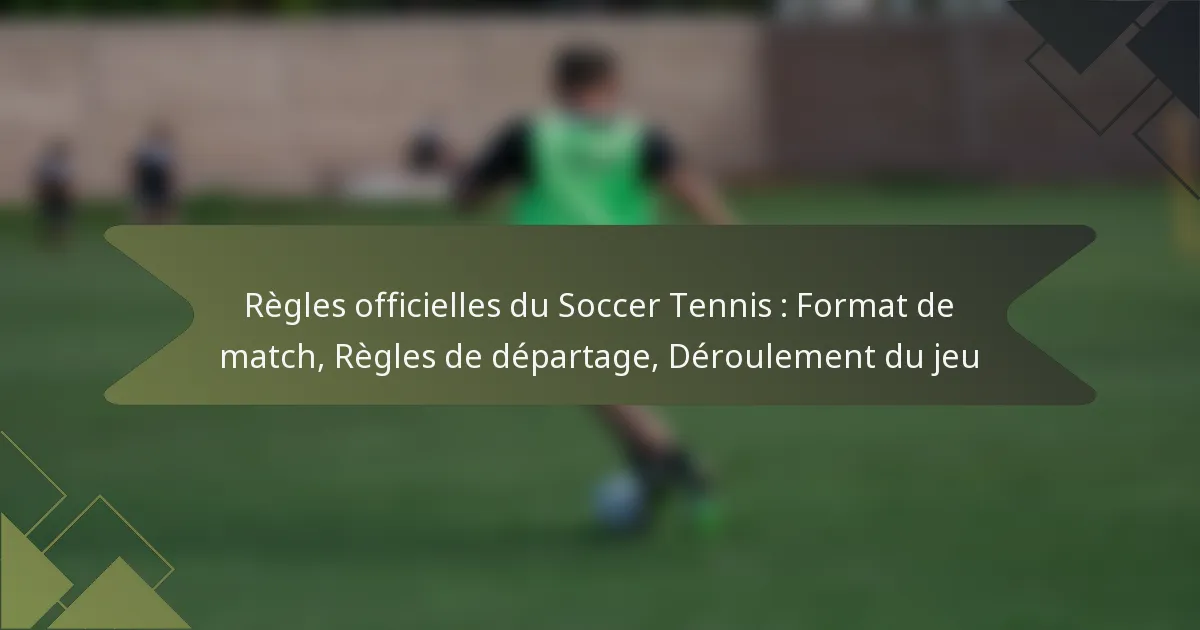Click the player's green training bib
The width and height of the screenshot is (1200, 630).
point(583,168)
